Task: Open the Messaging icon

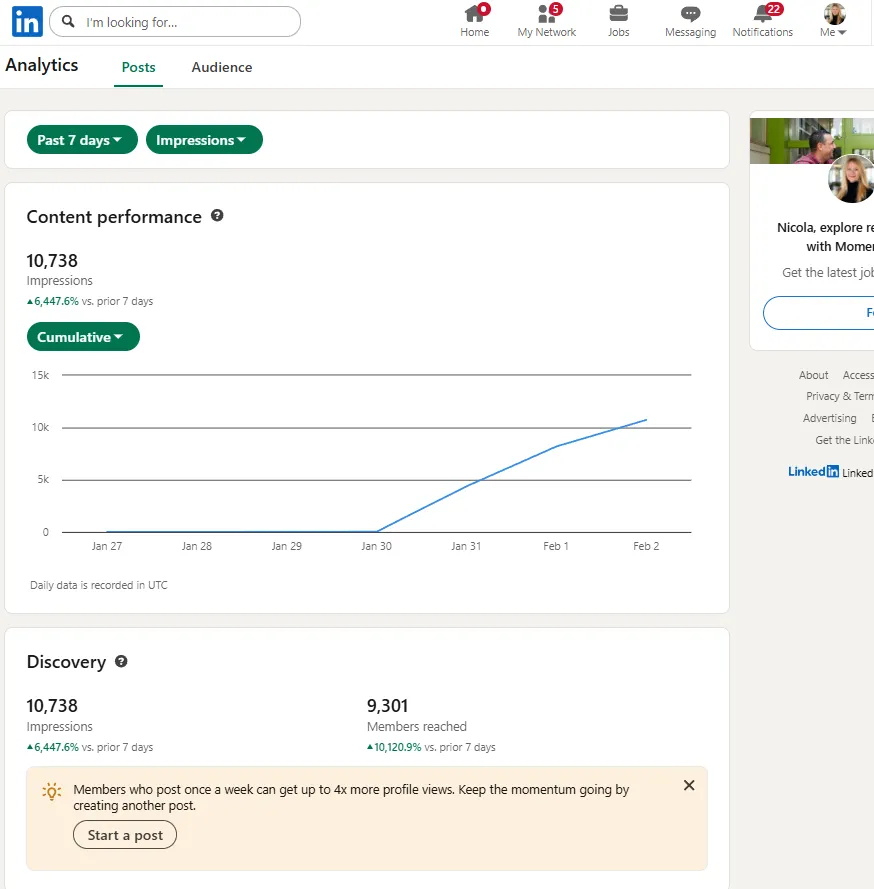Action: tap(690, 15)
